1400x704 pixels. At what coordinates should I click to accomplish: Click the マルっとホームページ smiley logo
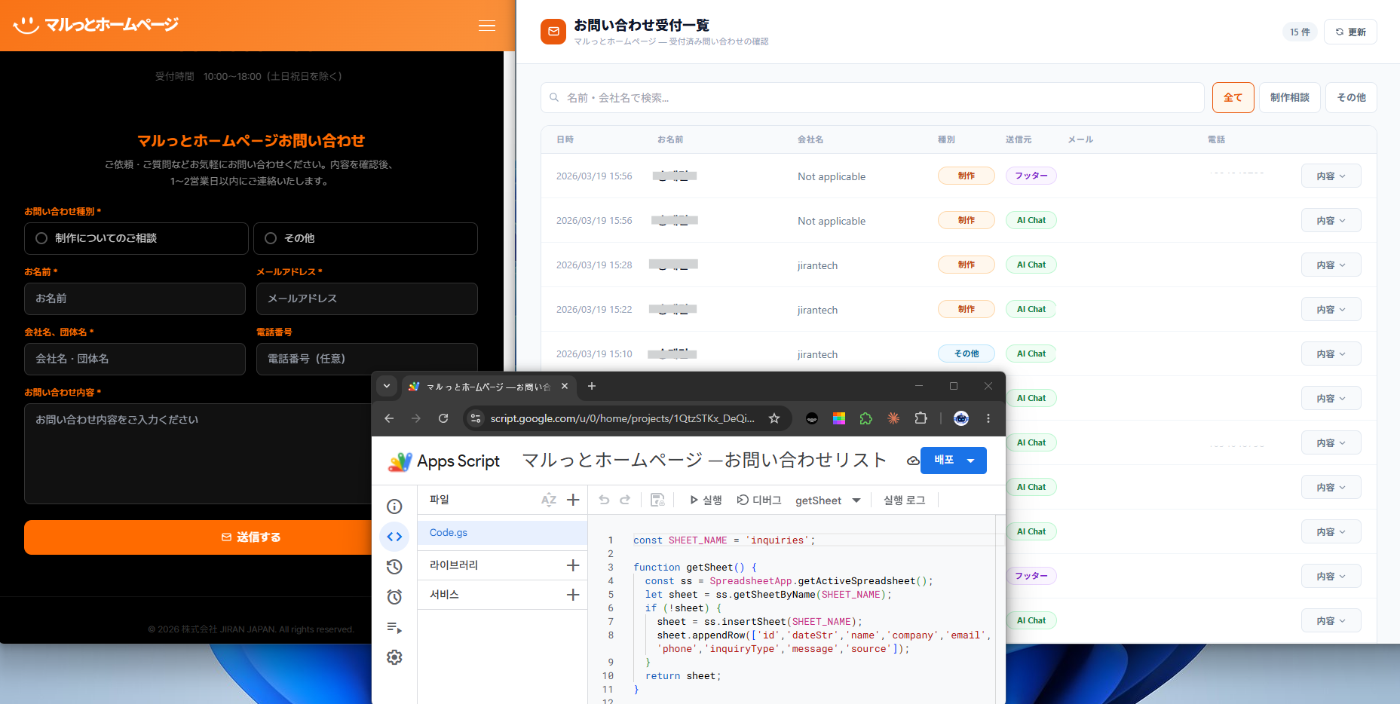coord(26,25)
